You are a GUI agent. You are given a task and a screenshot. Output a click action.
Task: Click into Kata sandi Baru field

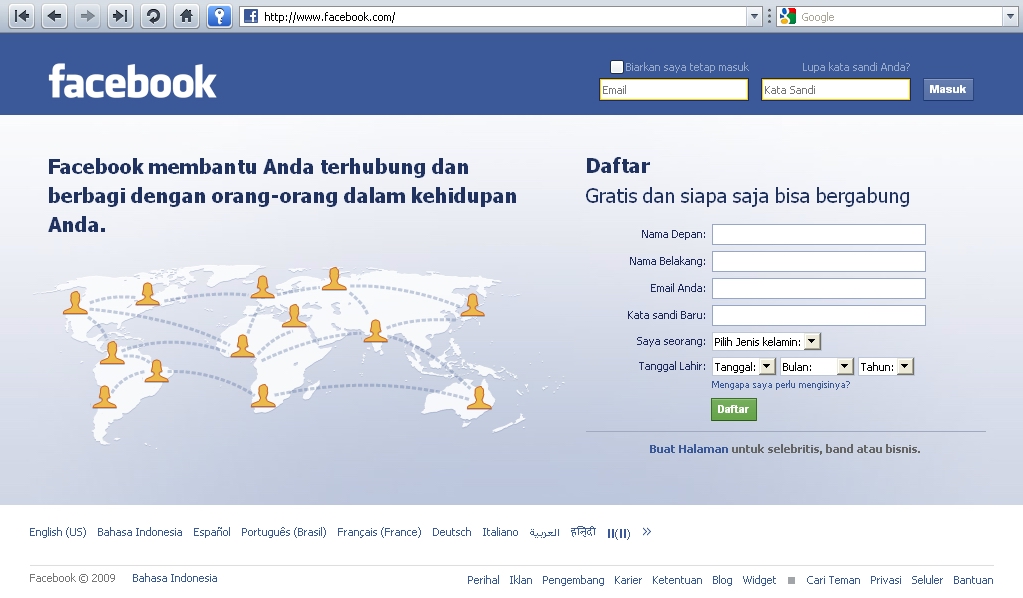818,315
